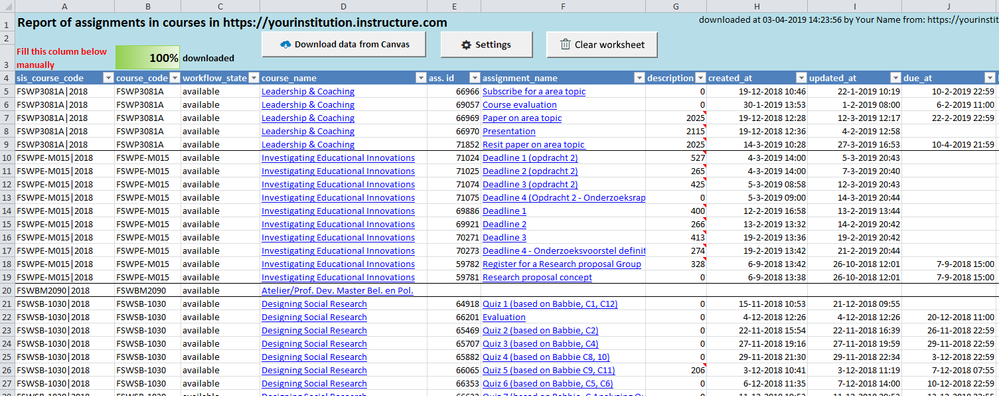
Task: Click the Download data from Canvas button
Action: click(x=343, y=45)
